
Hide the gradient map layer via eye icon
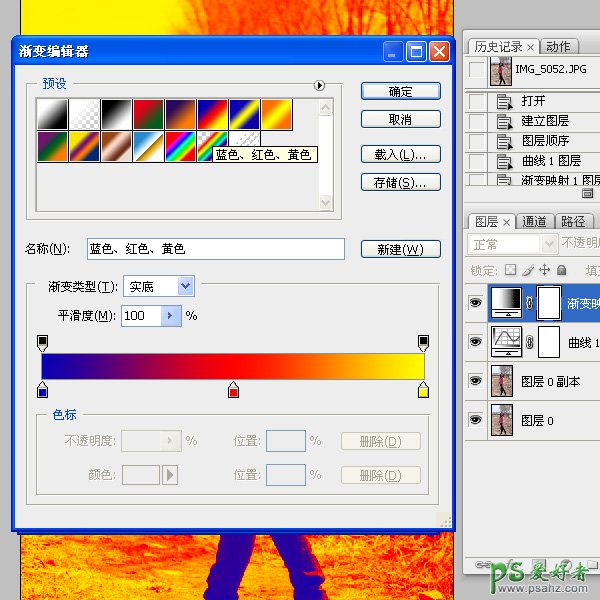click(475, 302)
